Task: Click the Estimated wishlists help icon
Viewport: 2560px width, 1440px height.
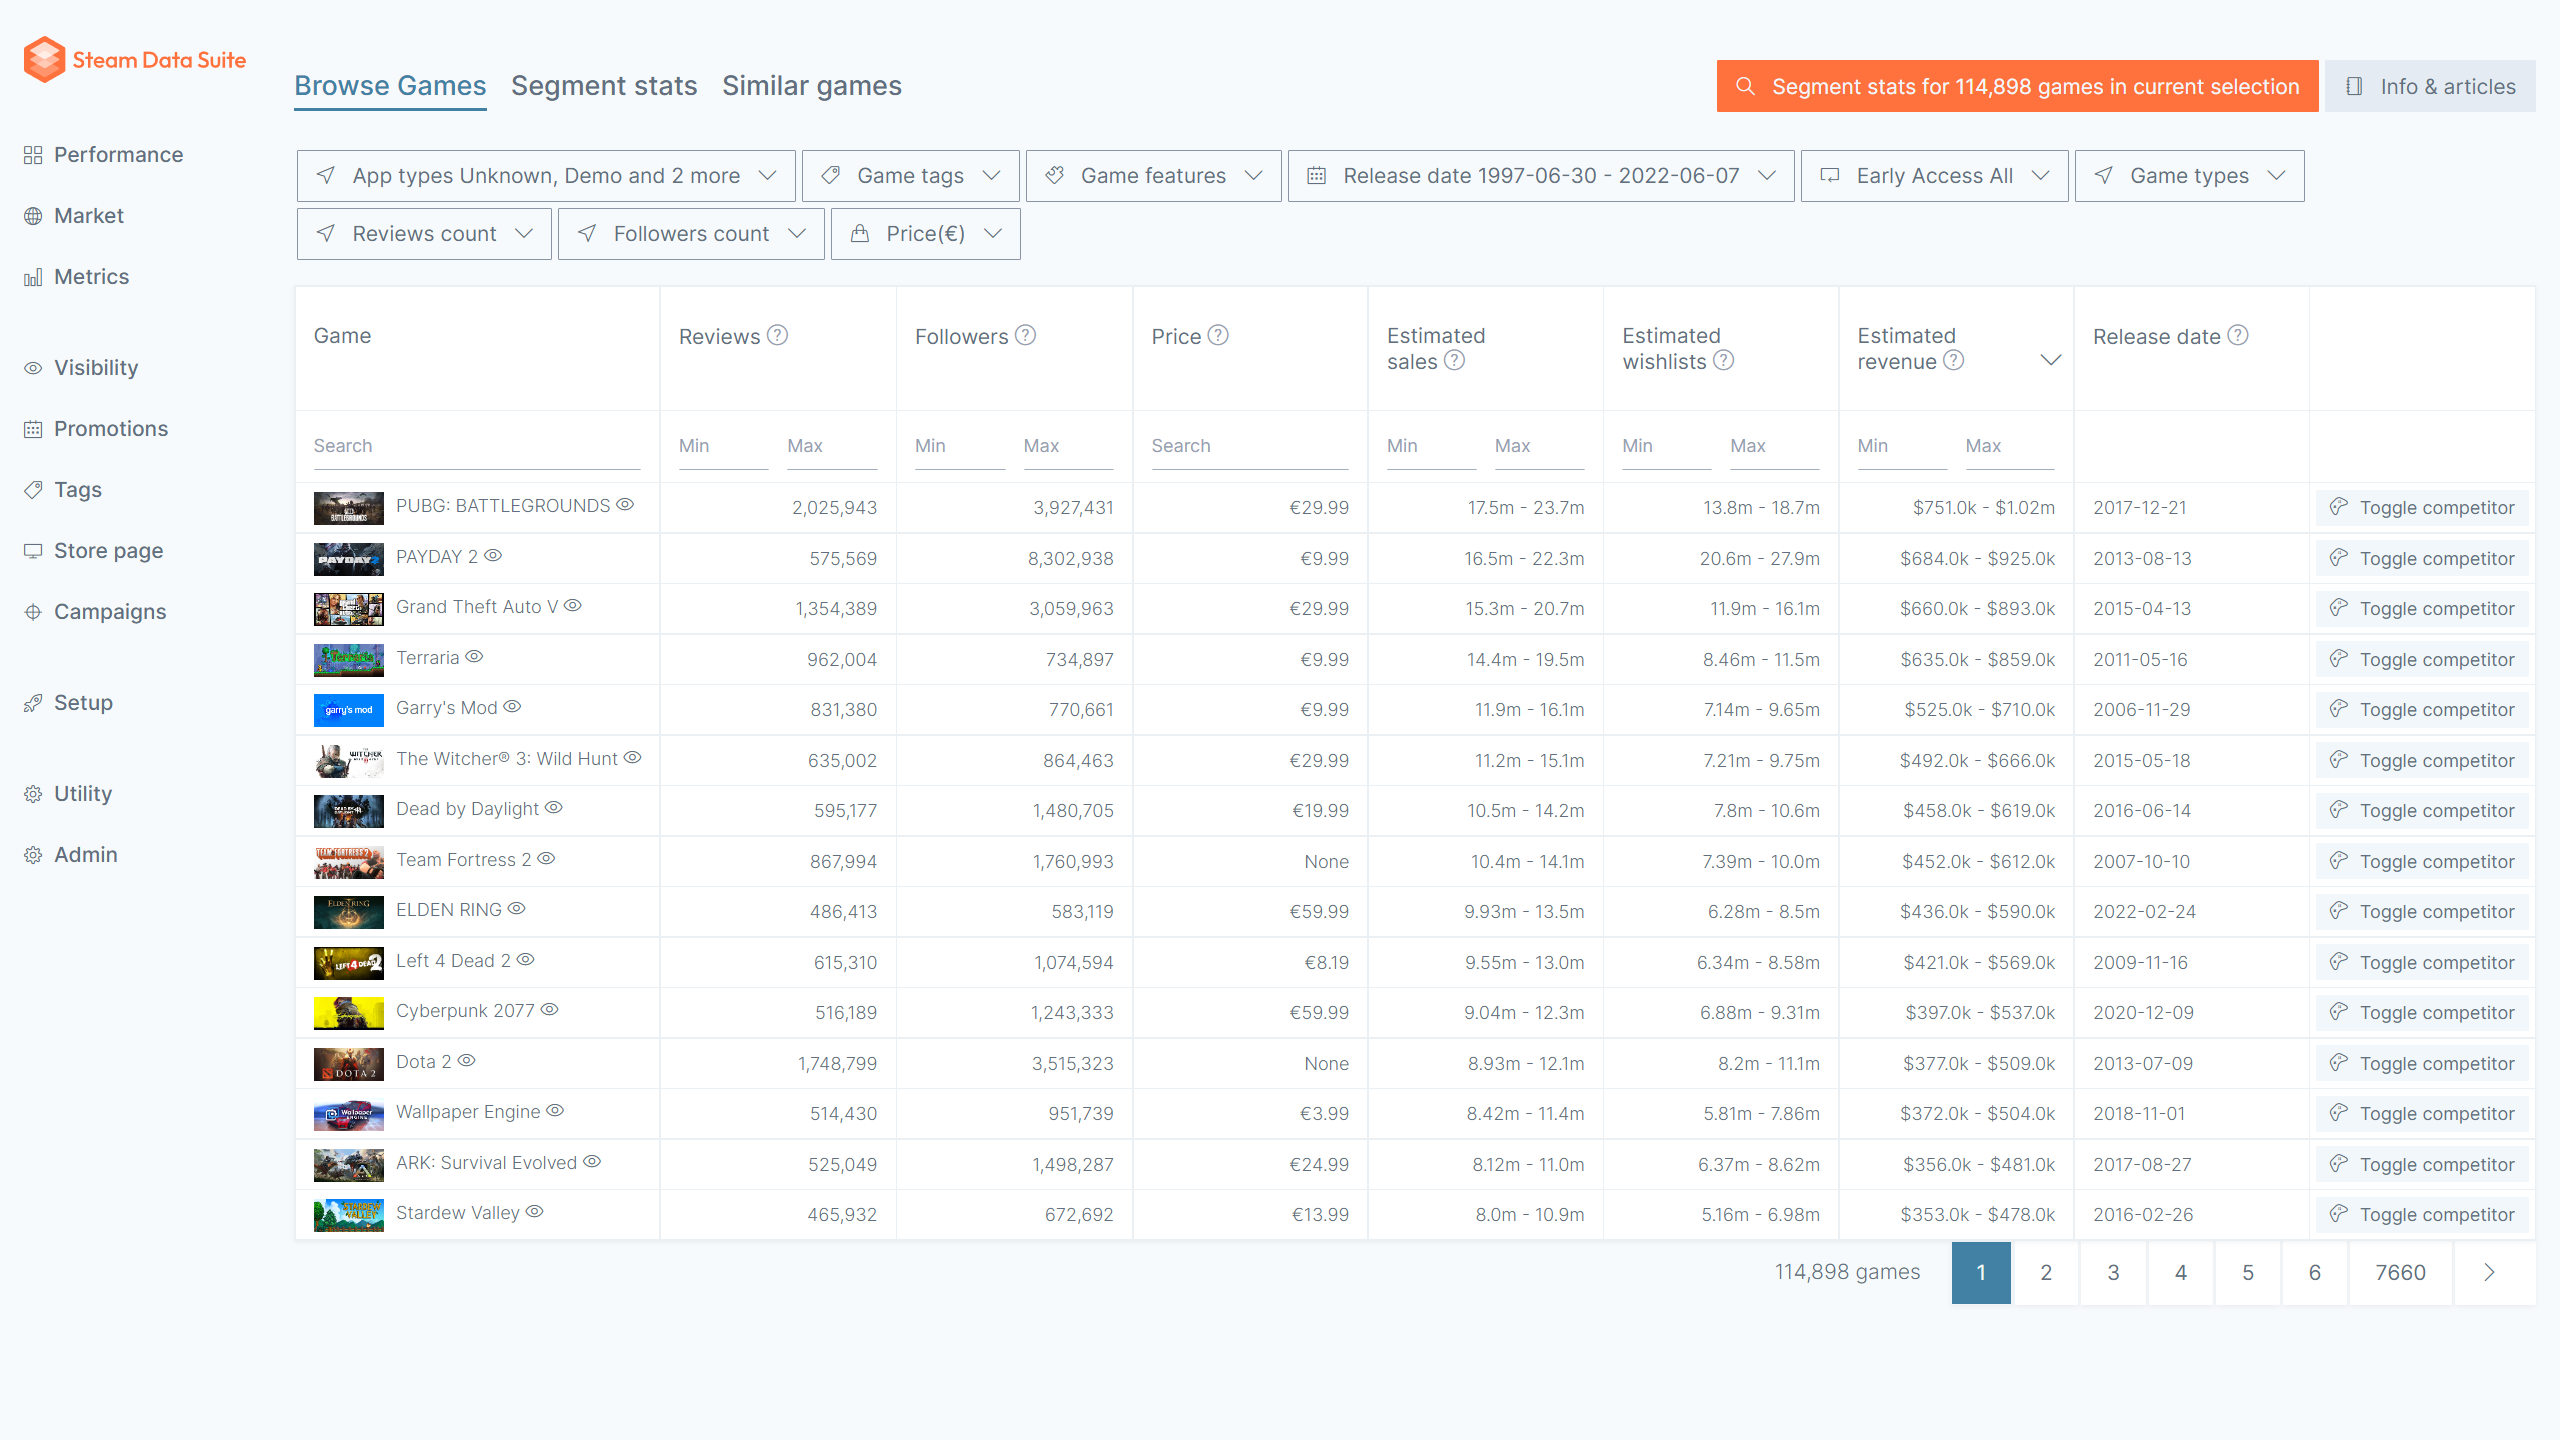Action: coord(1723,360)
